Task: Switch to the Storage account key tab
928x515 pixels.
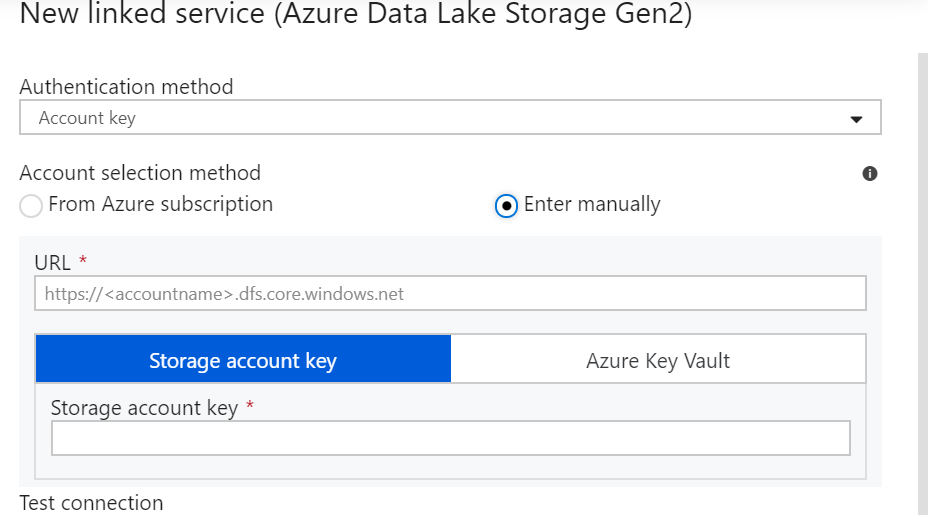Action: coord(243,359)
